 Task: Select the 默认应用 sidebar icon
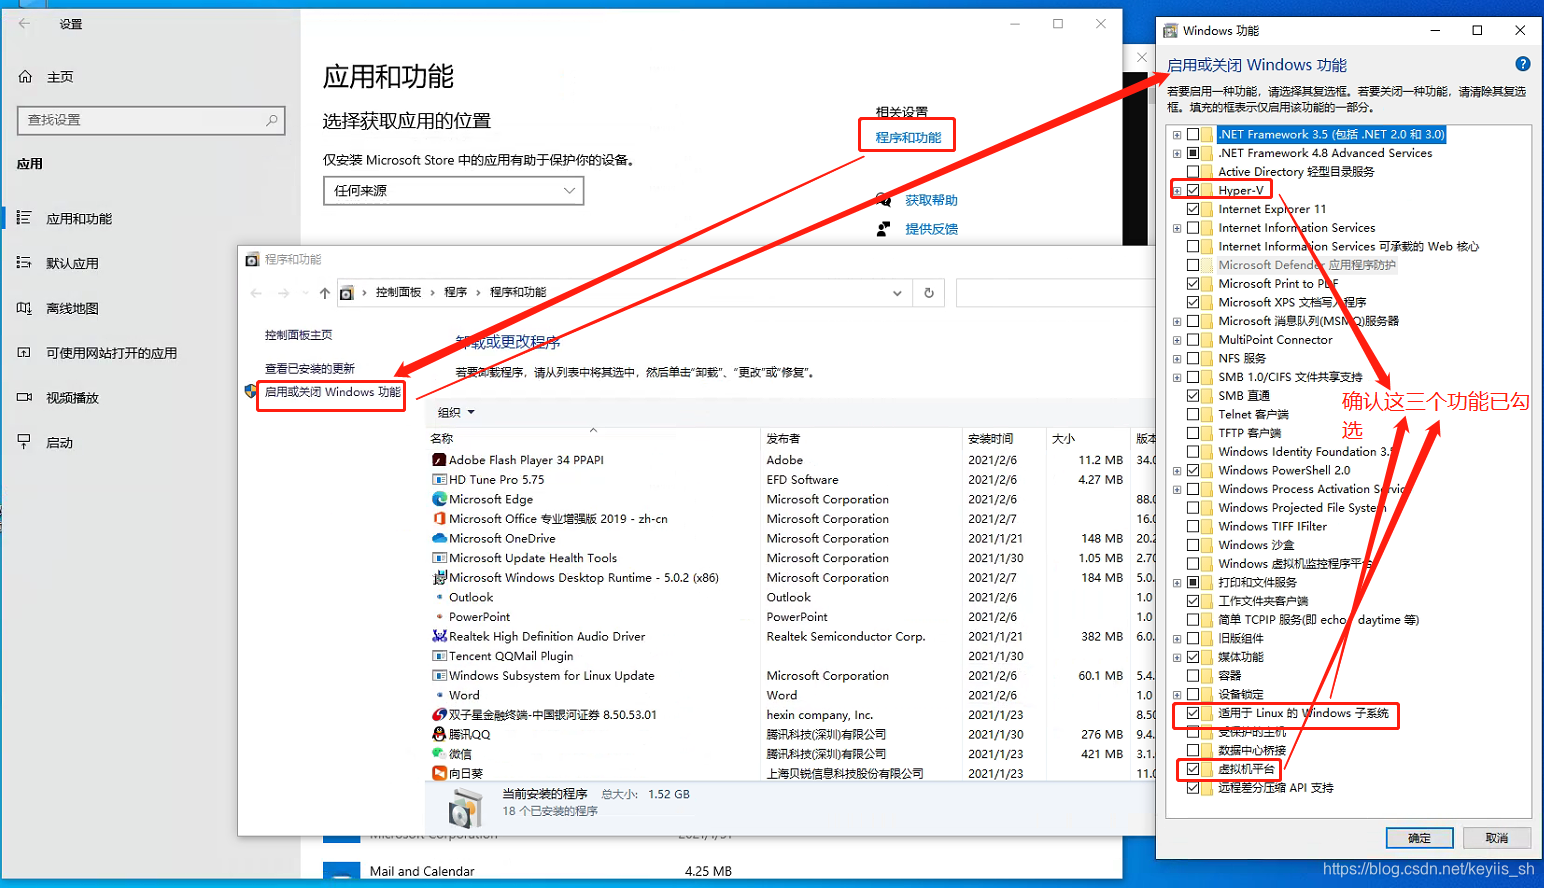pyautogui.click(x=24, y=263)
